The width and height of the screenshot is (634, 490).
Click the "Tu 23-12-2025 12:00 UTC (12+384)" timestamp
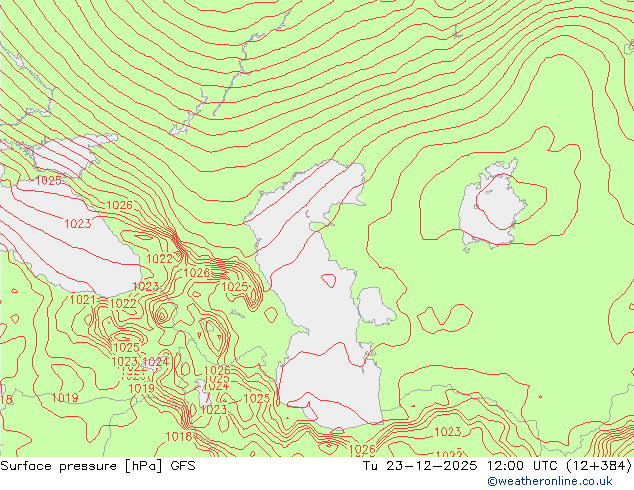click(x=497, y=466)
